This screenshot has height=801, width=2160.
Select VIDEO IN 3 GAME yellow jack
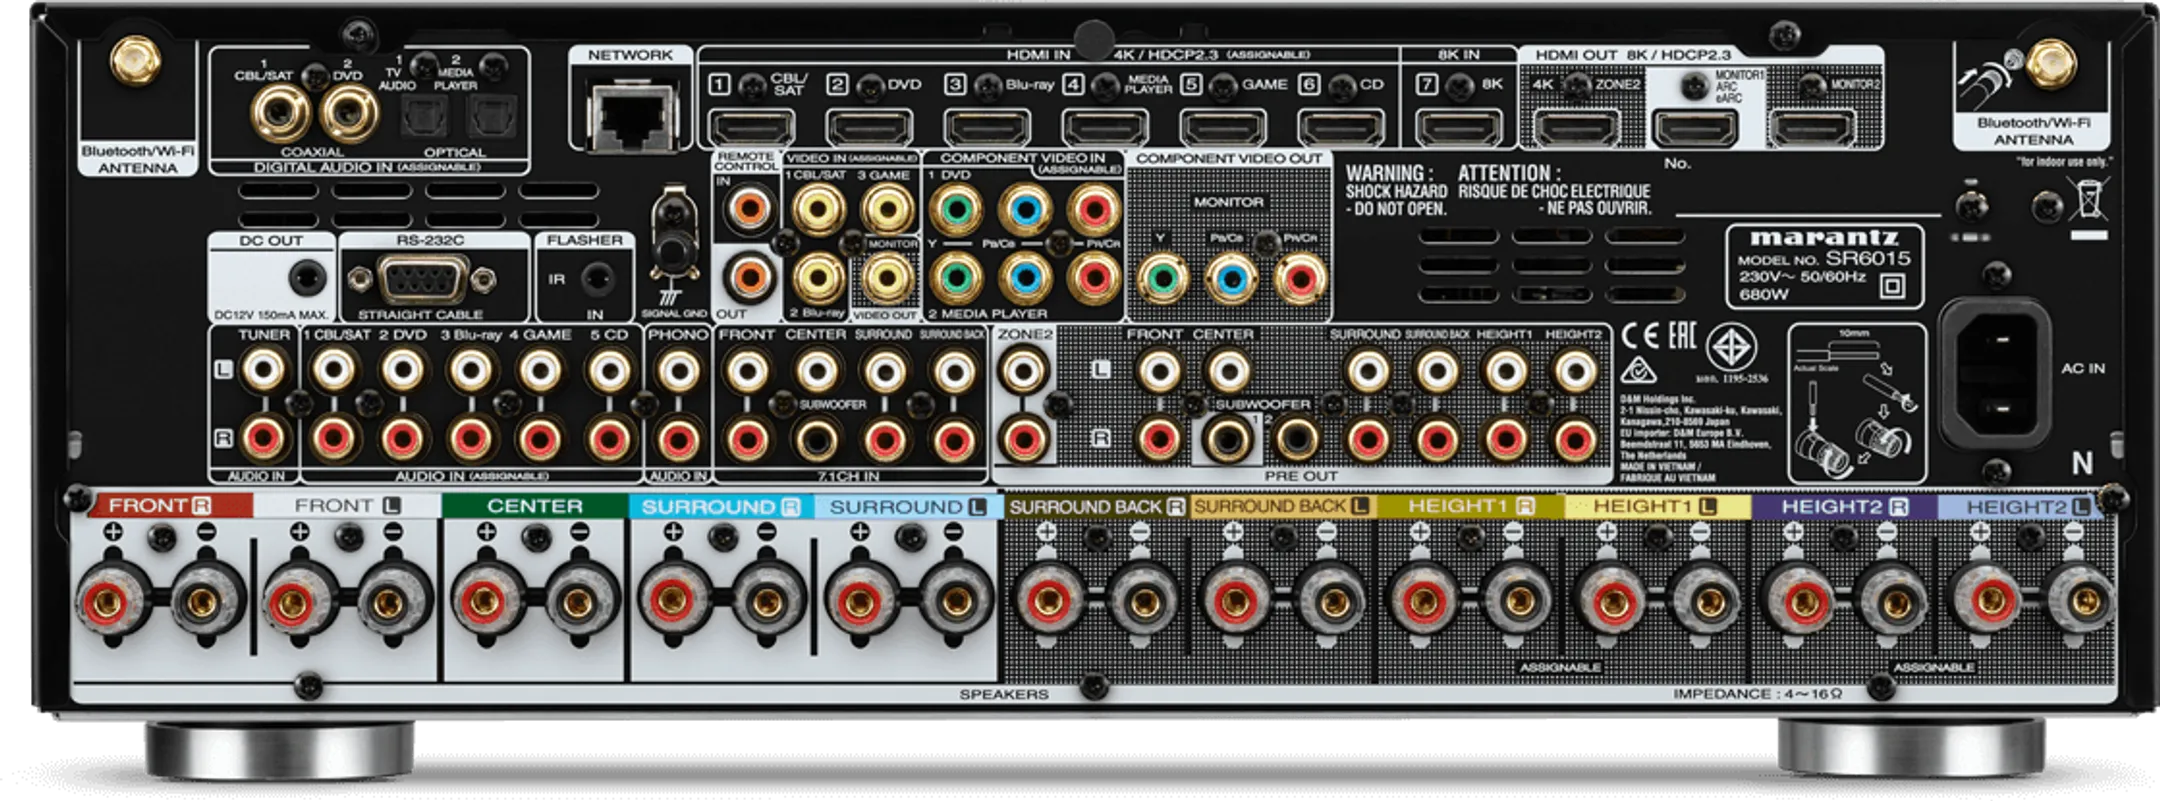tap(886, 210)
